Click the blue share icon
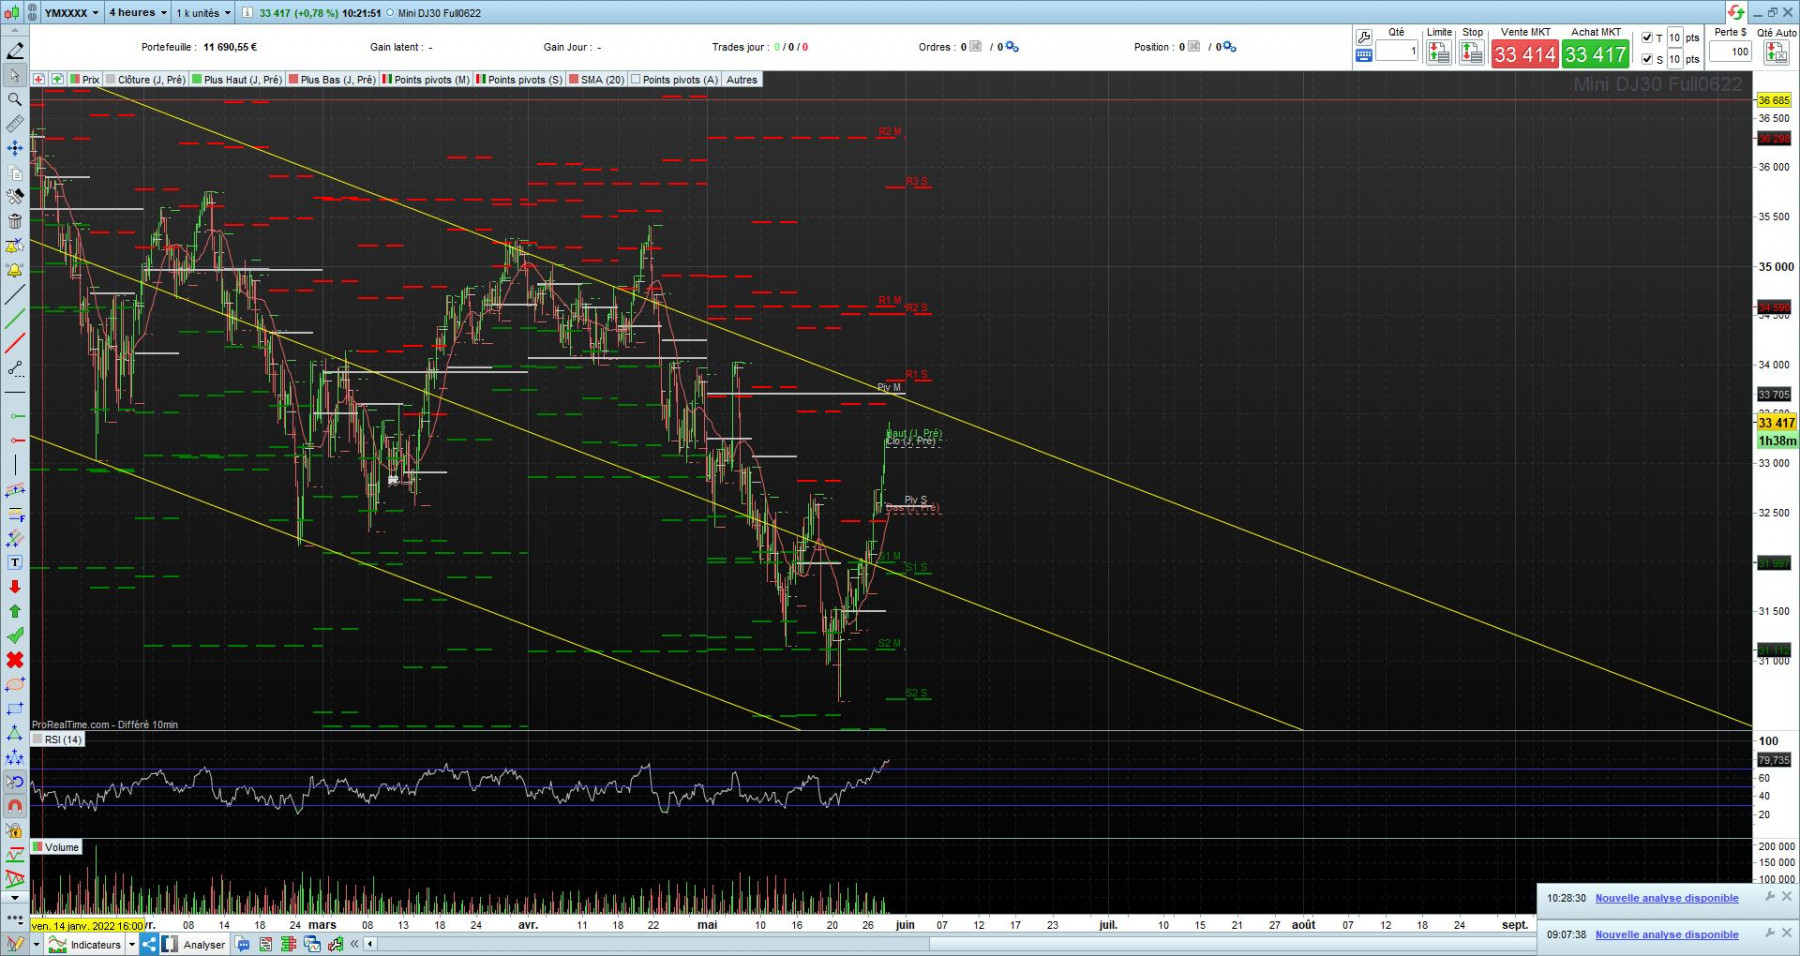1800x956 pixels. tap(149, 944)
